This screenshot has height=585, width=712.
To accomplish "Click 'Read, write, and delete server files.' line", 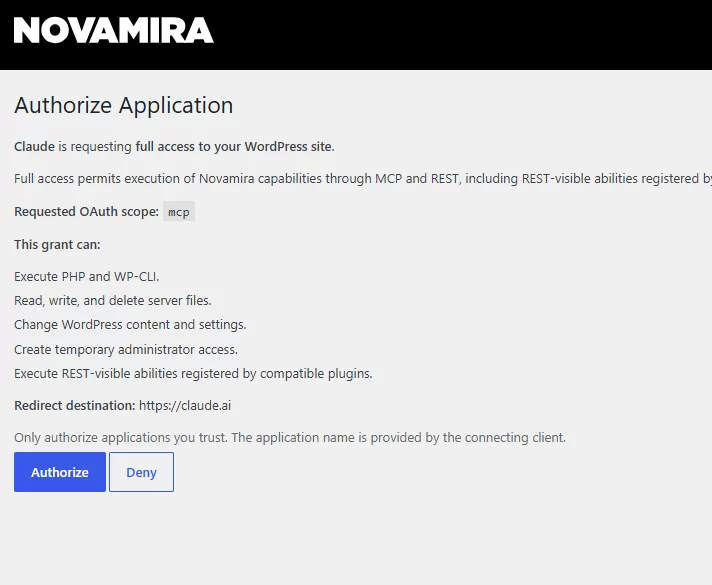I will [113, 301].
